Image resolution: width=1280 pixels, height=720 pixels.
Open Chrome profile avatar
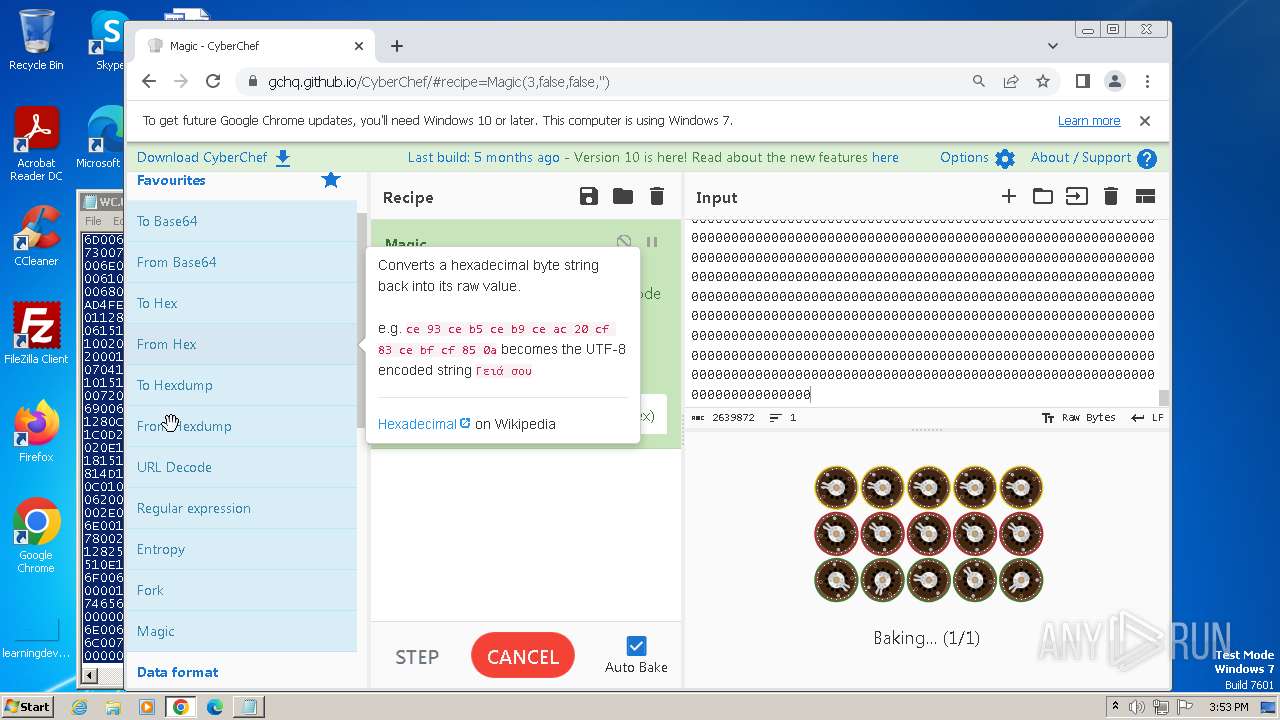(x=1115, y=82)
